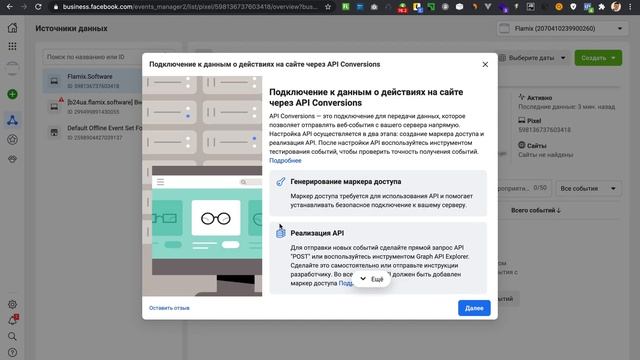Open the browser extensions puzzle icon
Image resolution: width=640 pixels, height=360 pixels.
[x=602, y=7]
